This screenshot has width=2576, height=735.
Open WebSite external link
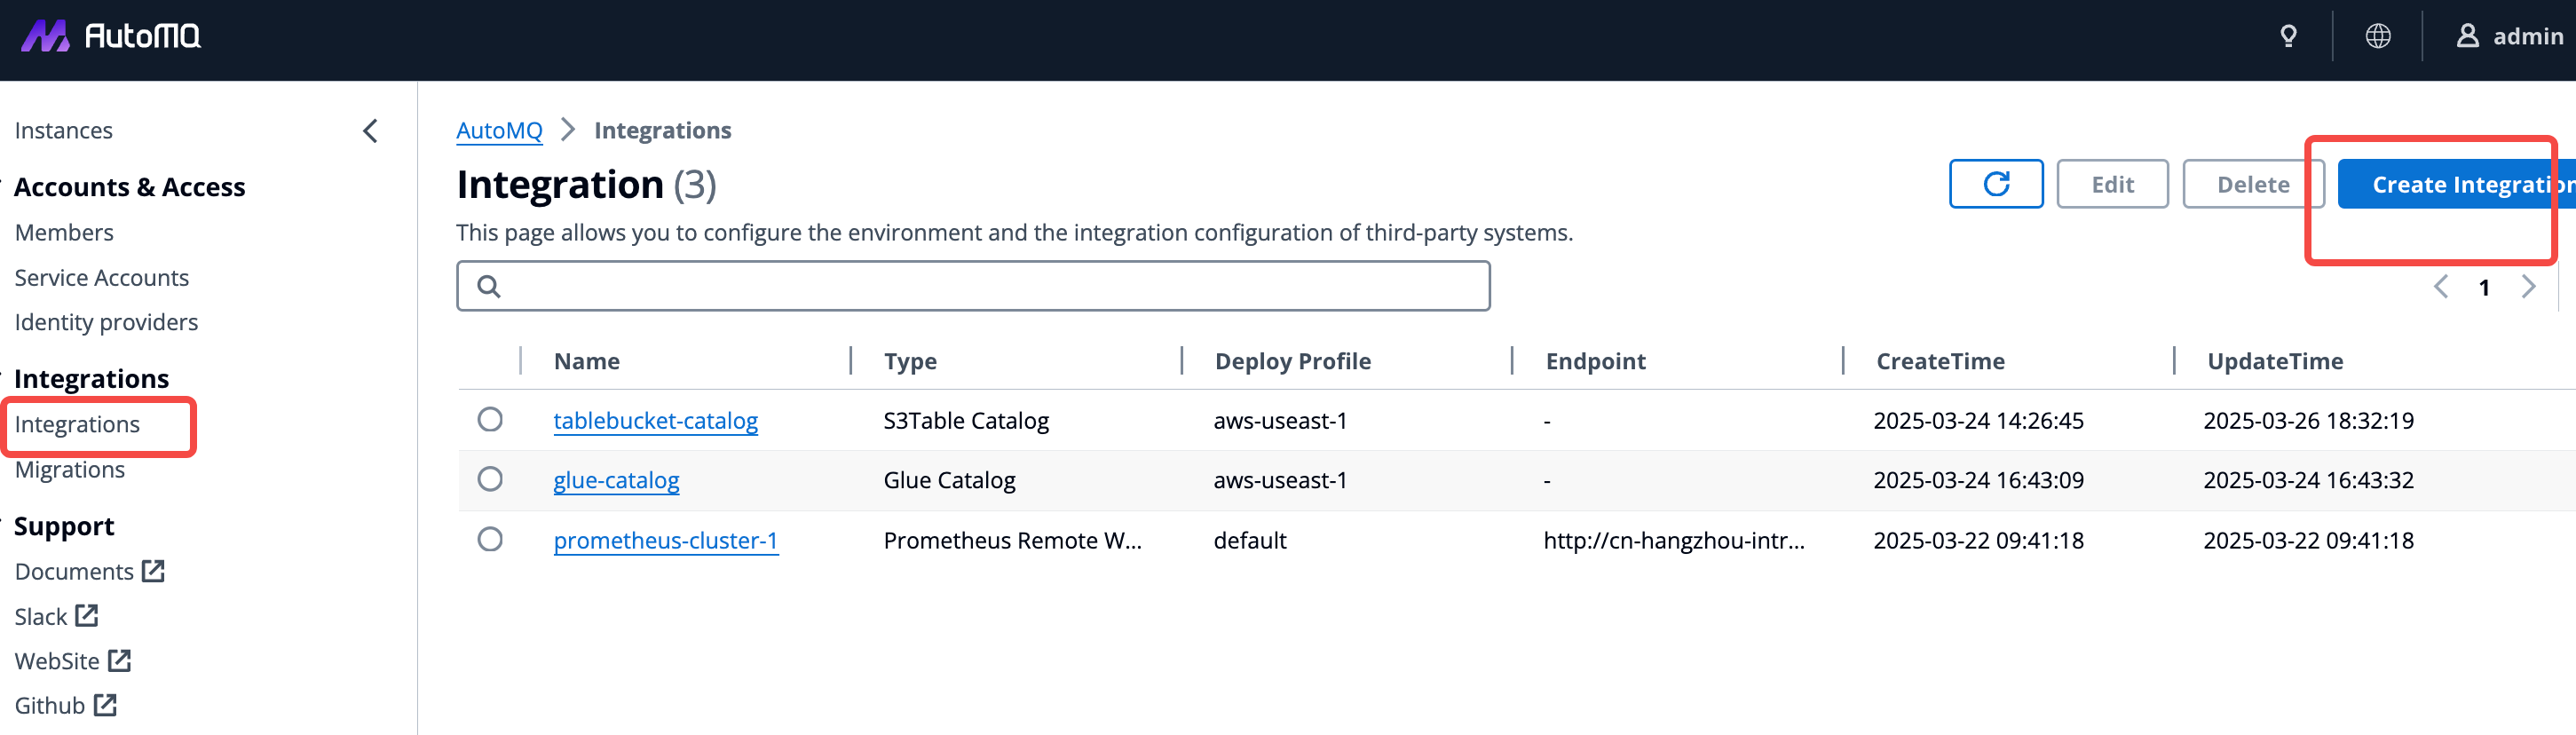pyautogui.click(x=73, y=661)
